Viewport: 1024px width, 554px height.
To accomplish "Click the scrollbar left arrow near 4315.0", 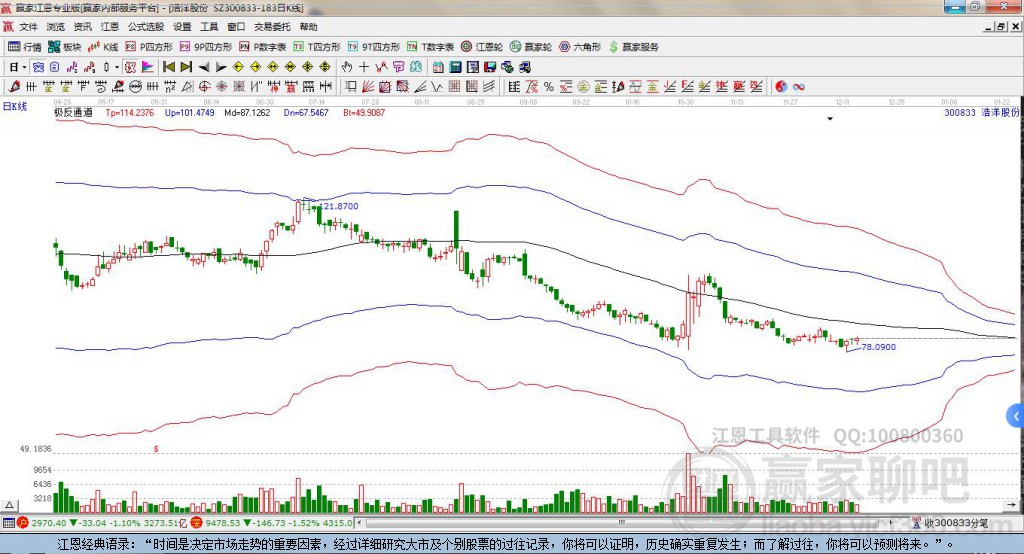I will point(360,523).
